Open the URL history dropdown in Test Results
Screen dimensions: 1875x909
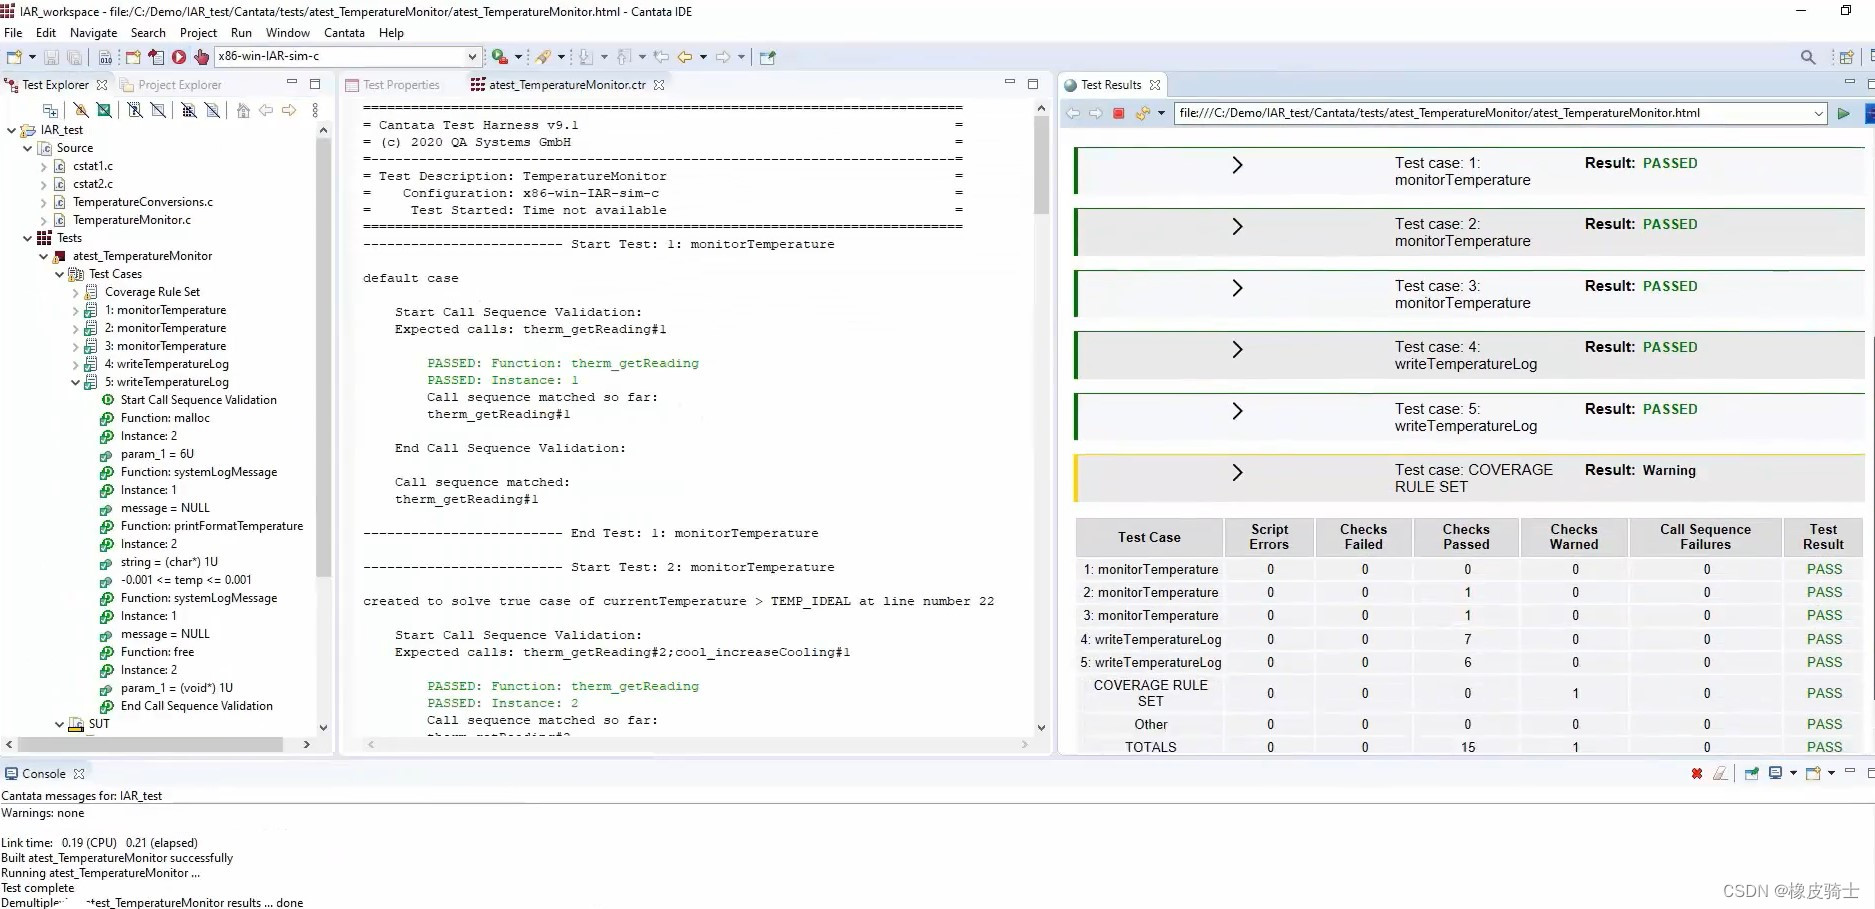[x=1818, y=113]
